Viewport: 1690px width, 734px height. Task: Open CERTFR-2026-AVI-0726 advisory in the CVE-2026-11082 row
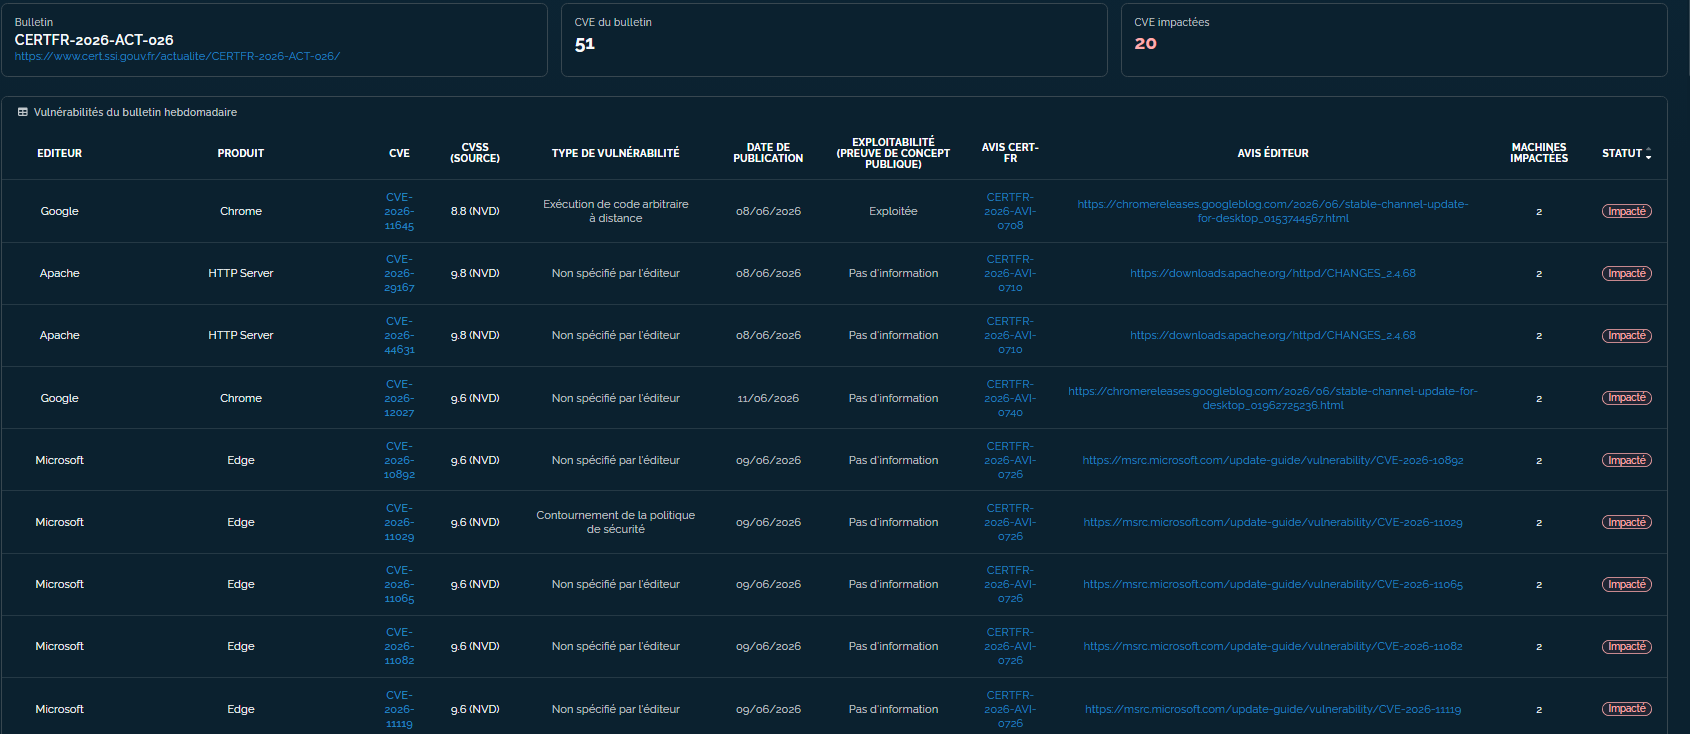coord(1010,646)
